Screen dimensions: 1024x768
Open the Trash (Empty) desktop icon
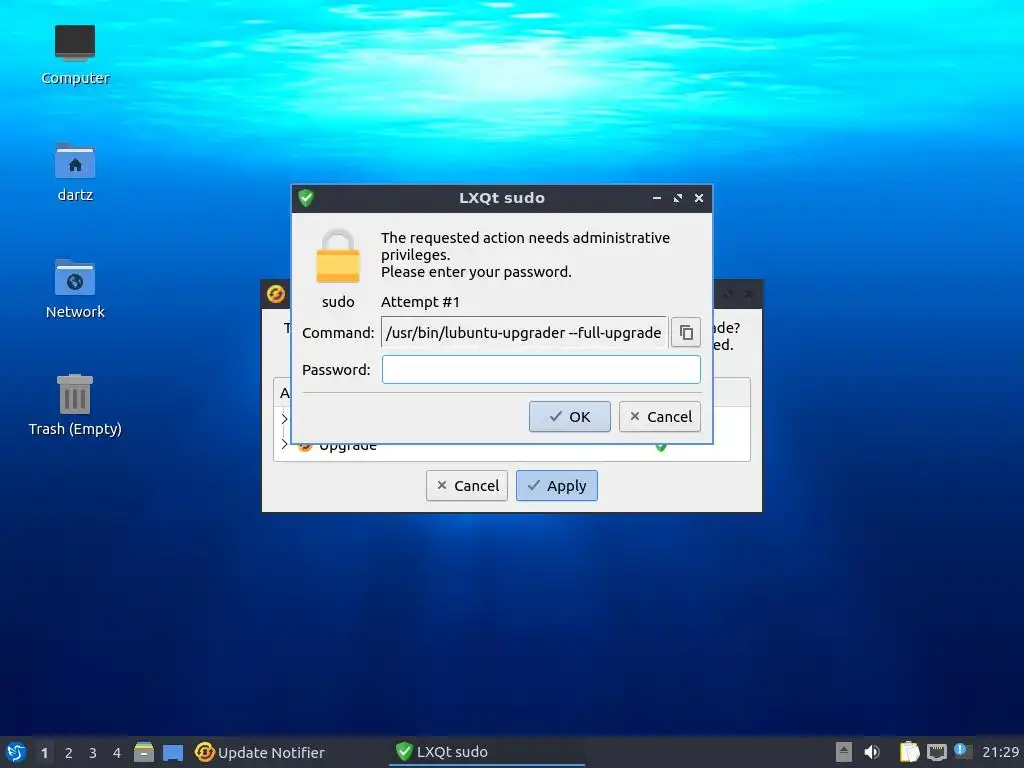[x=75, y=405]
